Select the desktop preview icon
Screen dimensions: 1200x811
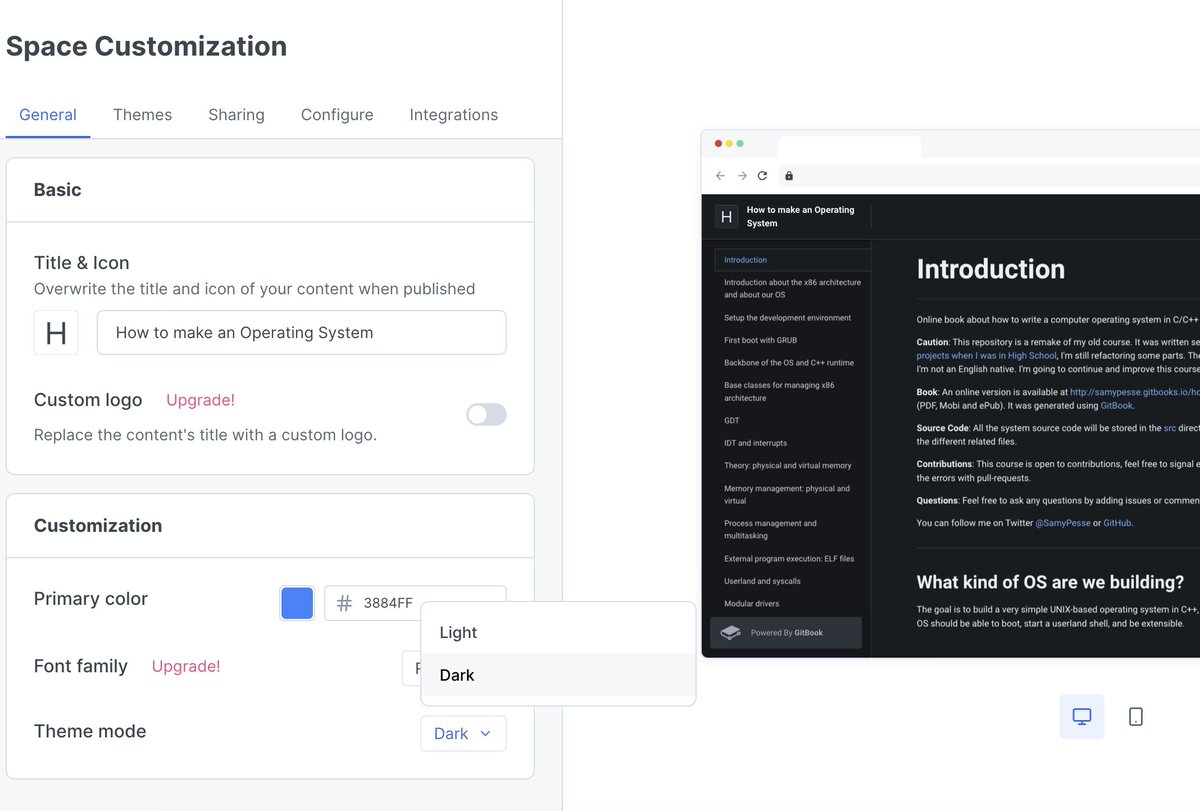(x=1082, y=716)
